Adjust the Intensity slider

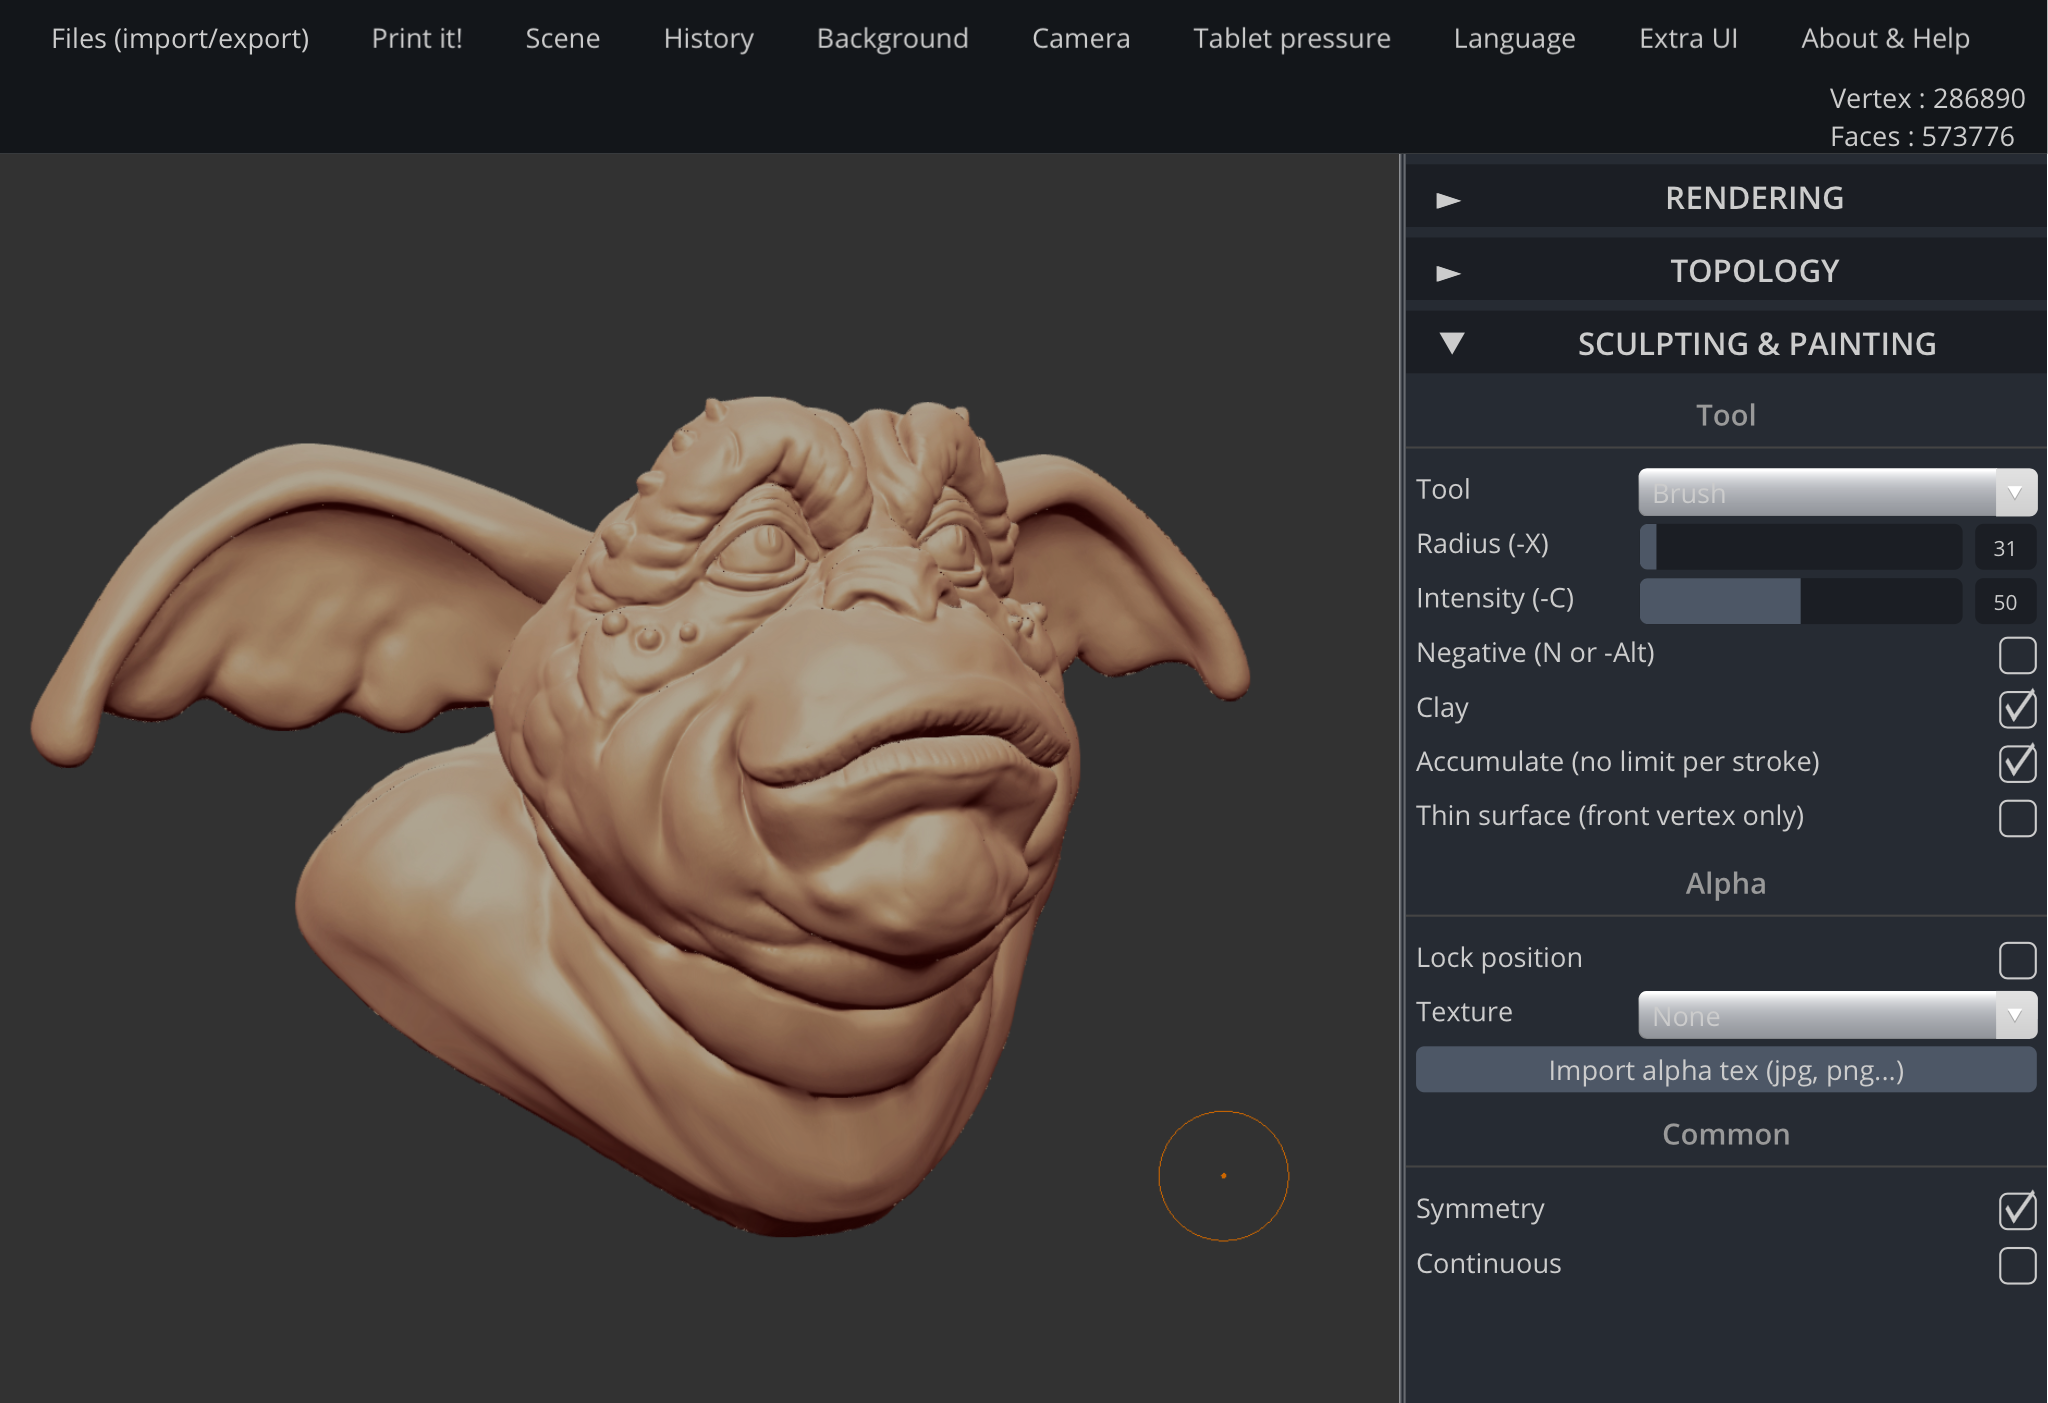click(x=1799, y=600)
